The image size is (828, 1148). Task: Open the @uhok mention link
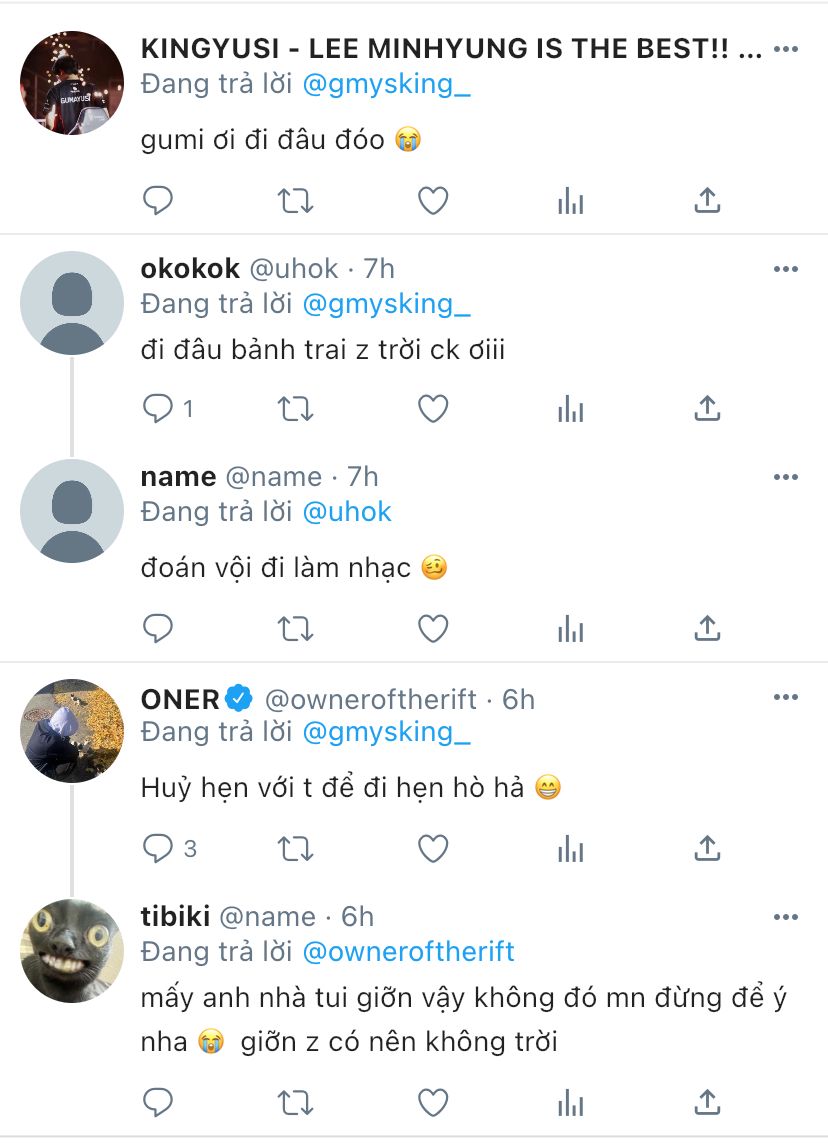click(x=346, y=512)
